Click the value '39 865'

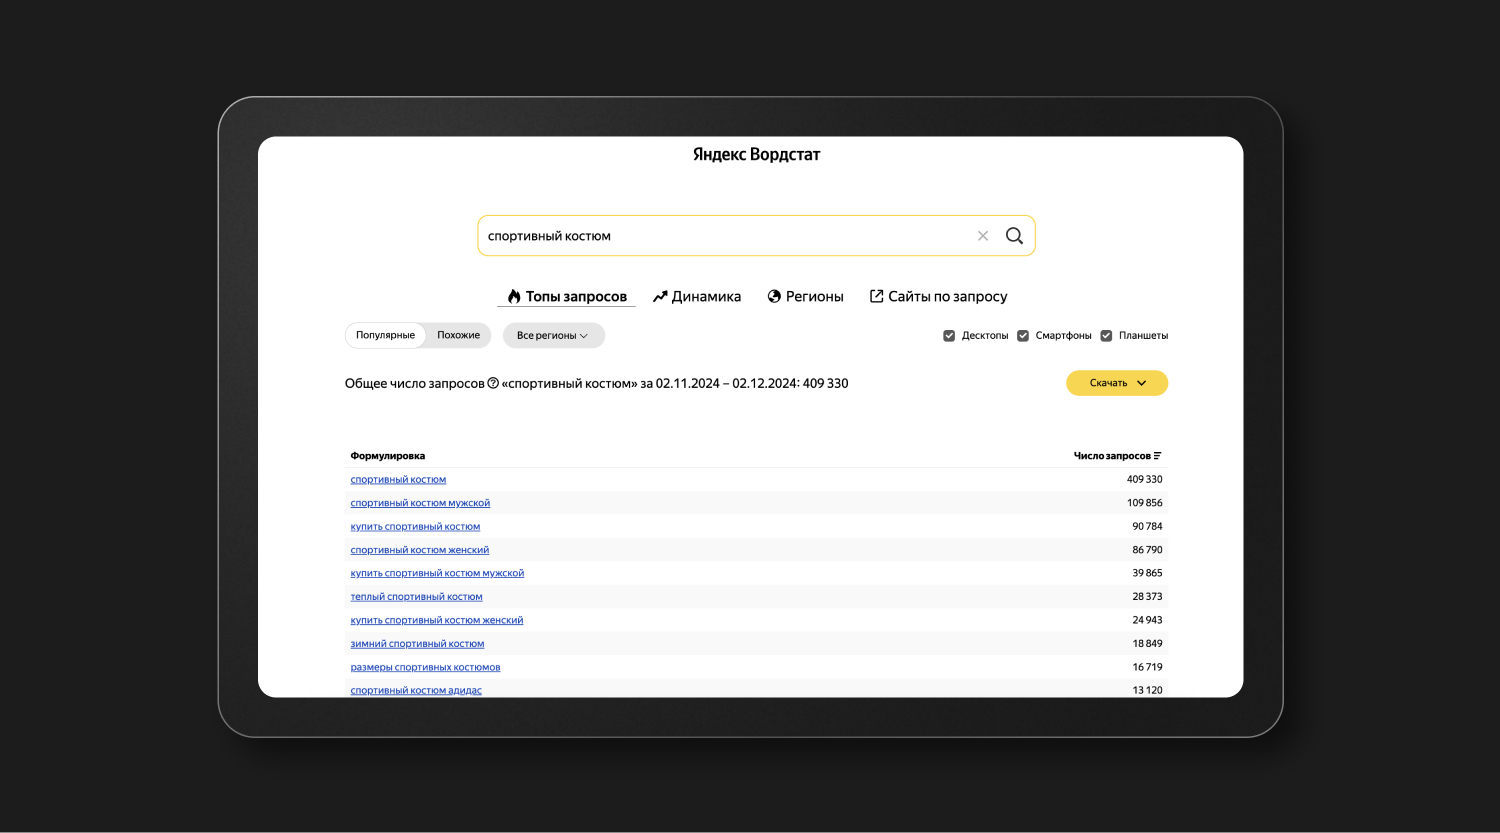click(x=1147, y=573)
